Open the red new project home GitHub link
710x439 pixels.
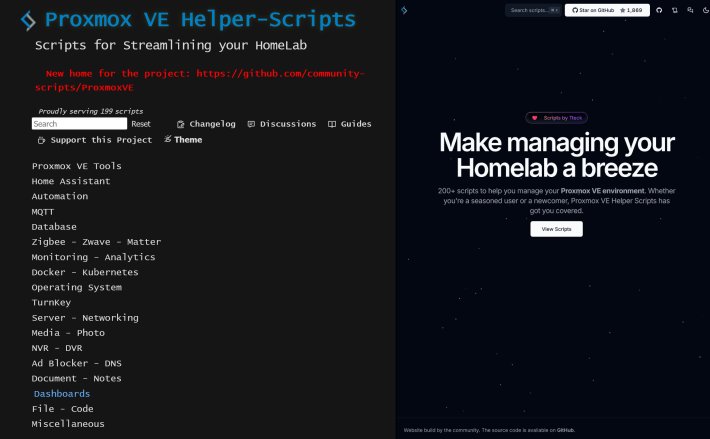pyautogui.click(x=199, y=80)
